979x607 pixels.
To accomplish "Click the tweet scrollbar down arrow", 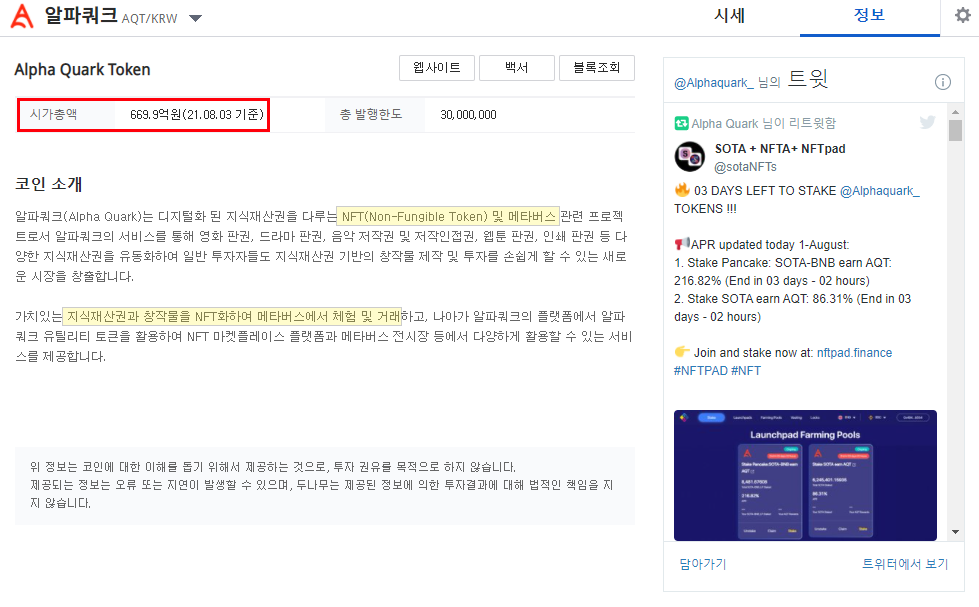I will tap(955, 532).
